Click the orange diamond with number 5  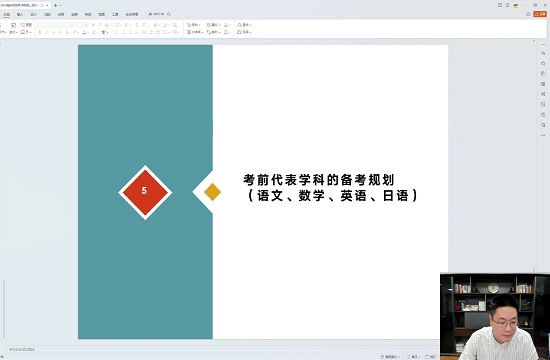coord(145,192)
